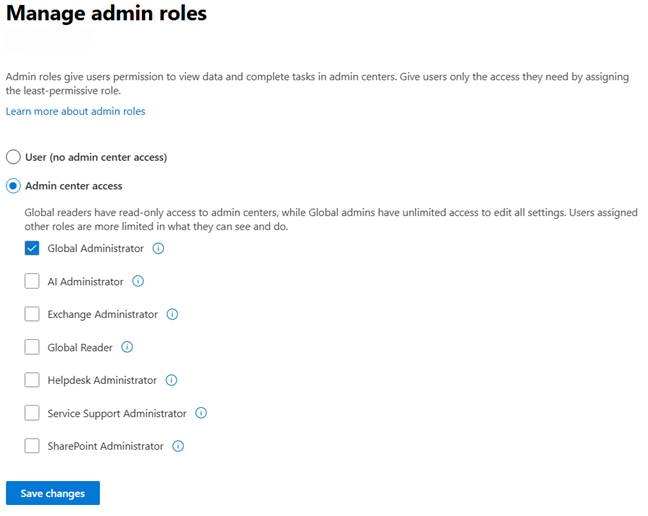This screenshot has height=516, width=648.
Task: Check Service Support Administrator box
Action: pyautogui.click(x=32, y=413)
